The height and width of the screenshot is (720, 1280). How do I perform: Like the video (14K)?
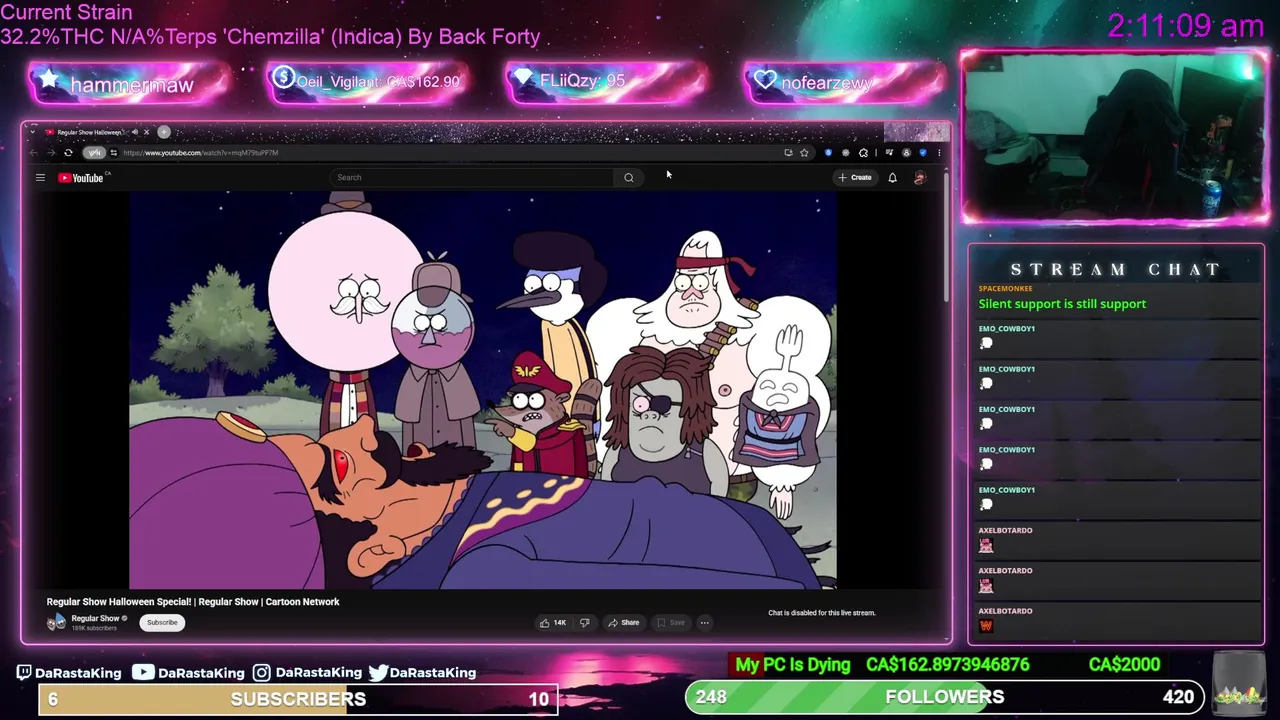click(553, 623)
